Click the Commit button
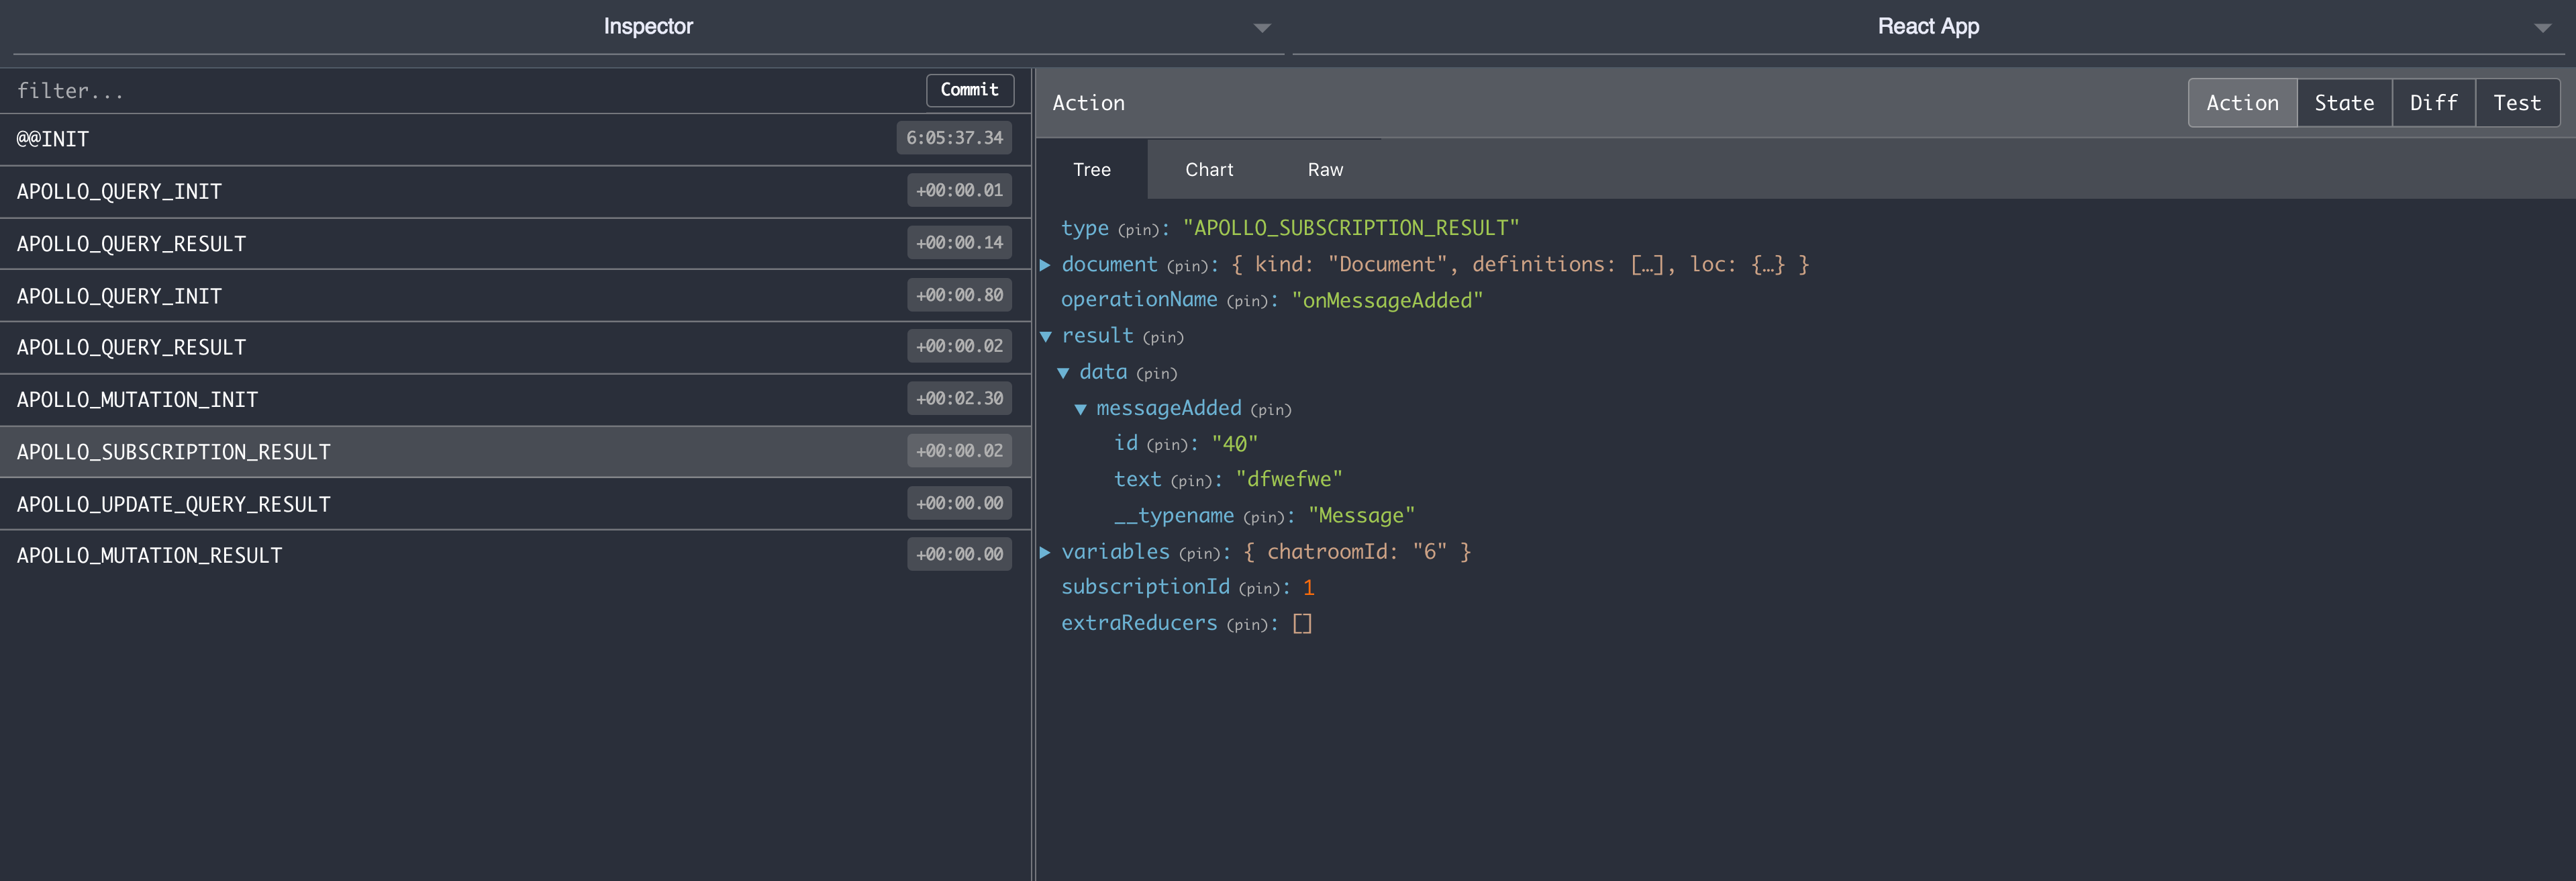Viewport: 2576px width, 881px height. tap(968, 90)
